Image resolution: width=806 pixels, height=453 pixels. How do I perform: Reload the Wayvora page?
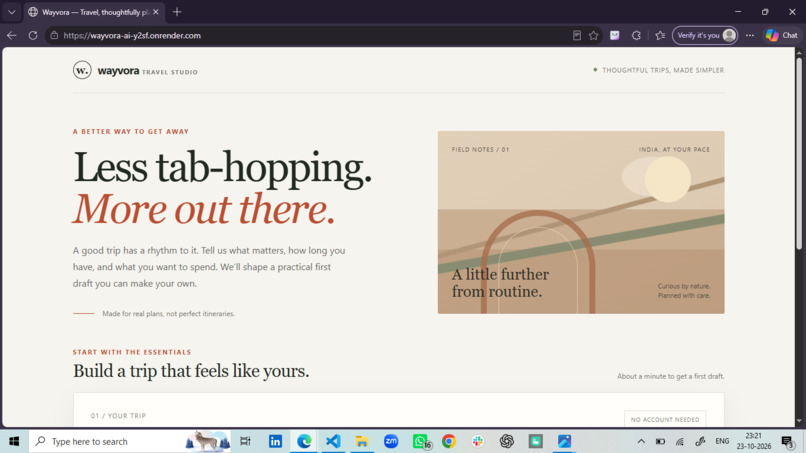(33, 35)
